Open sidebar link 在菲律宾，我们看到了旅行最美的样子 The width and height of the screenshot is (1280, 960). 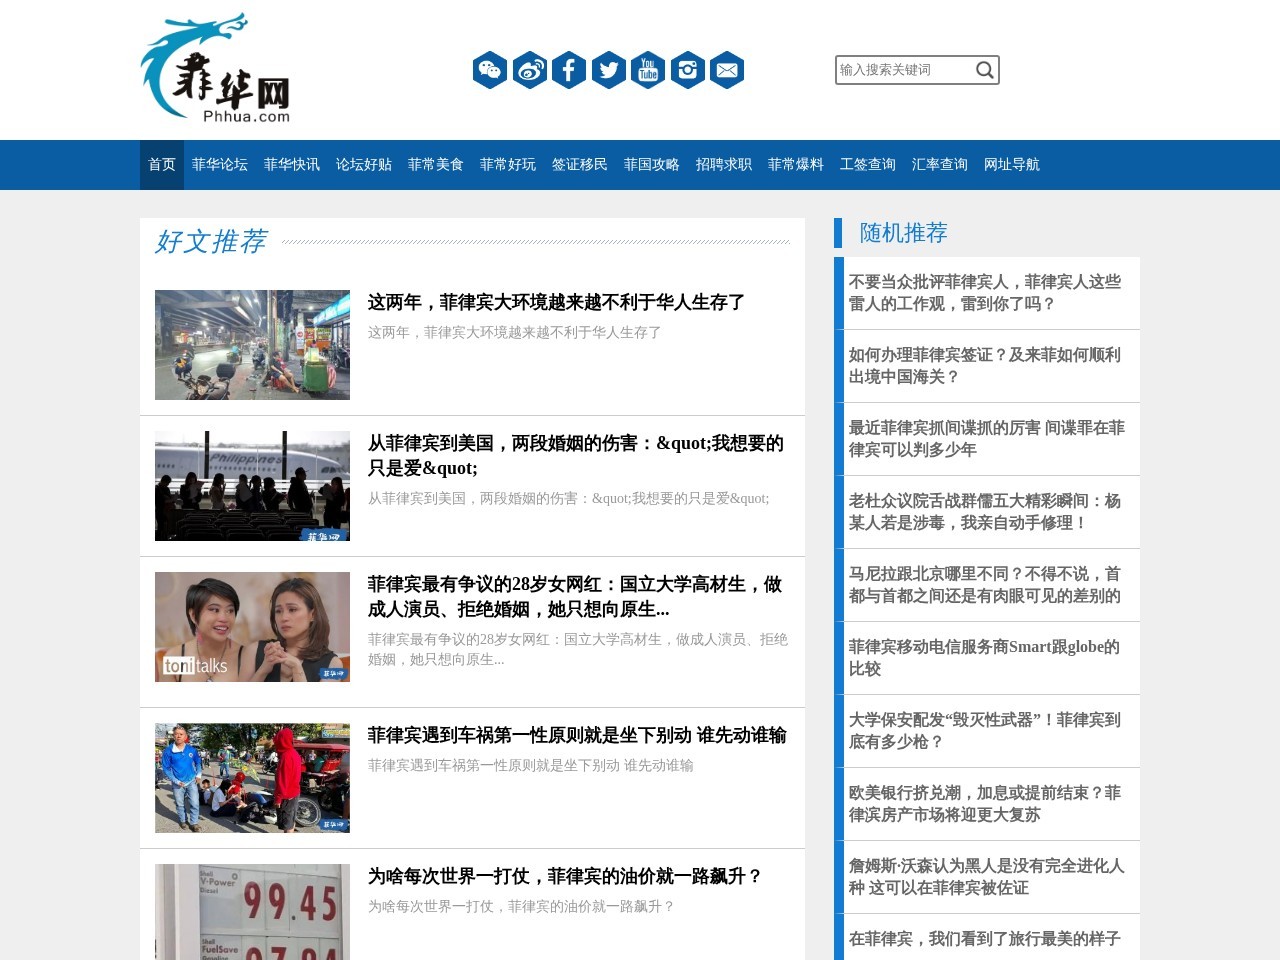tap(985, 939)
